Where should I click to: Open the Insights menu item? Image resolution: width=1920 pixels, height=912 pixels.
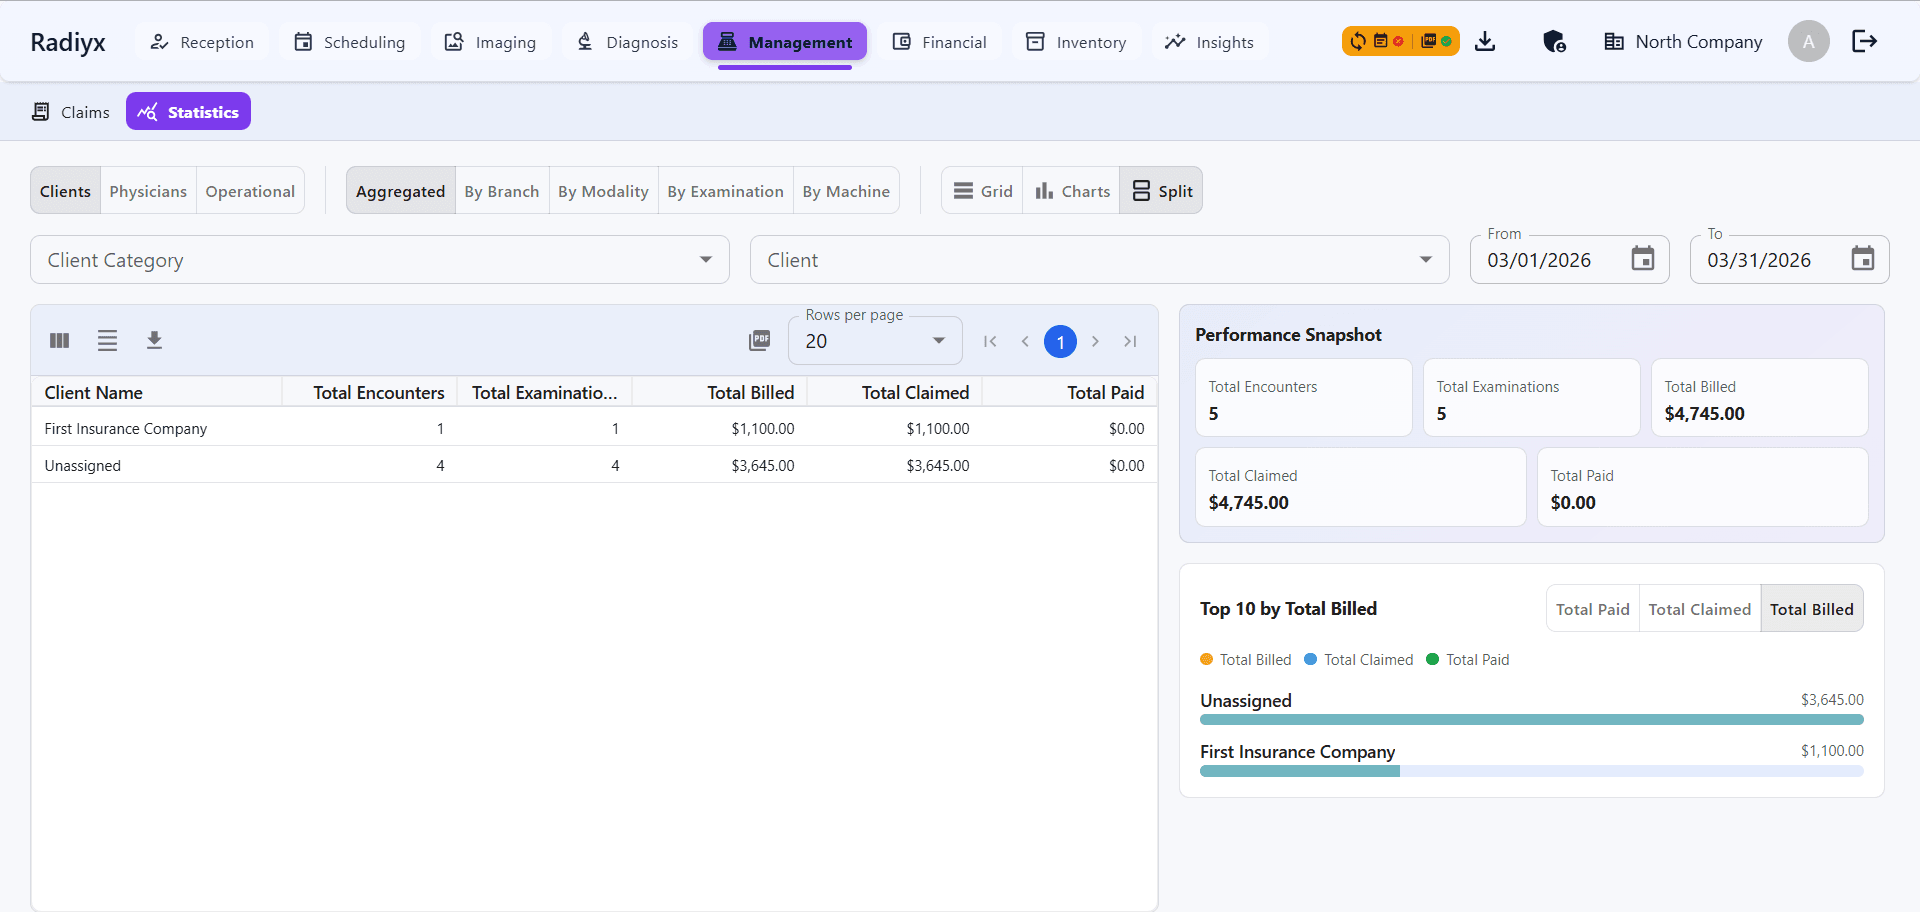(1209, 42)
